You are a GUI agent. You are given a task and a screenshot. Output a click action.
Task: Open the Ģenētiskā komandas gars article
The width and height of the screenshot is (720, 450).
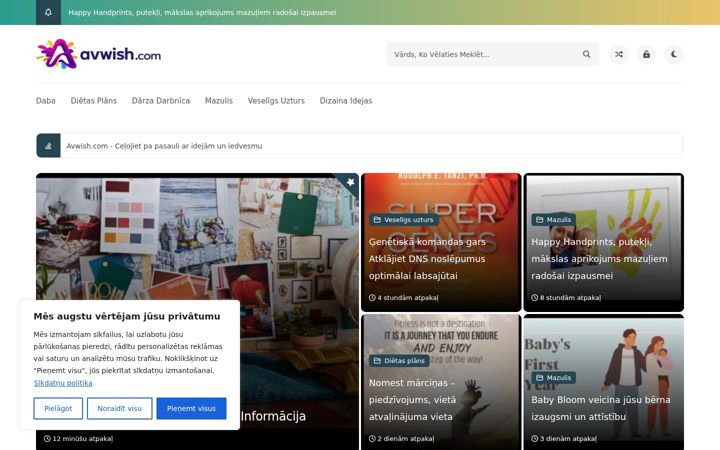(427, 259)
